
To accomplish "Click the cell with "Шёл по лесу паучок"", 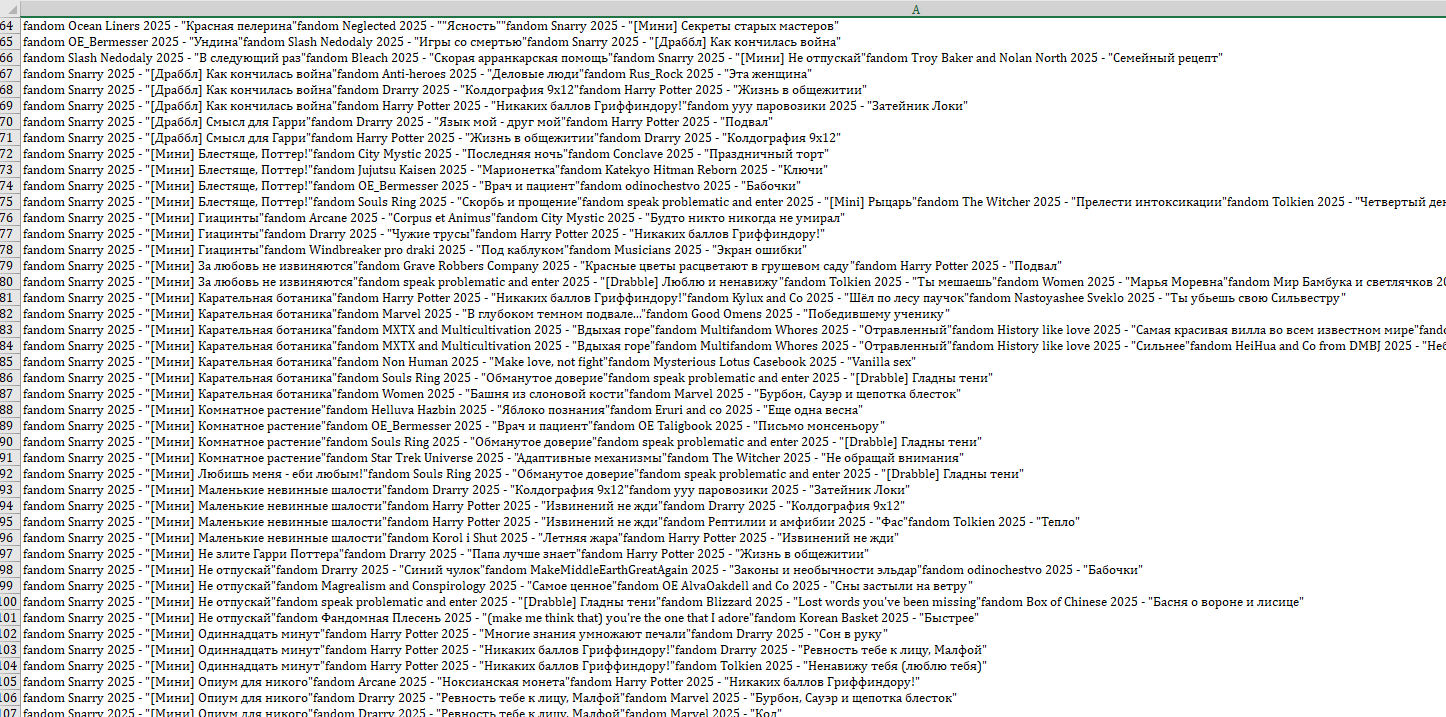I will point(732,298).
